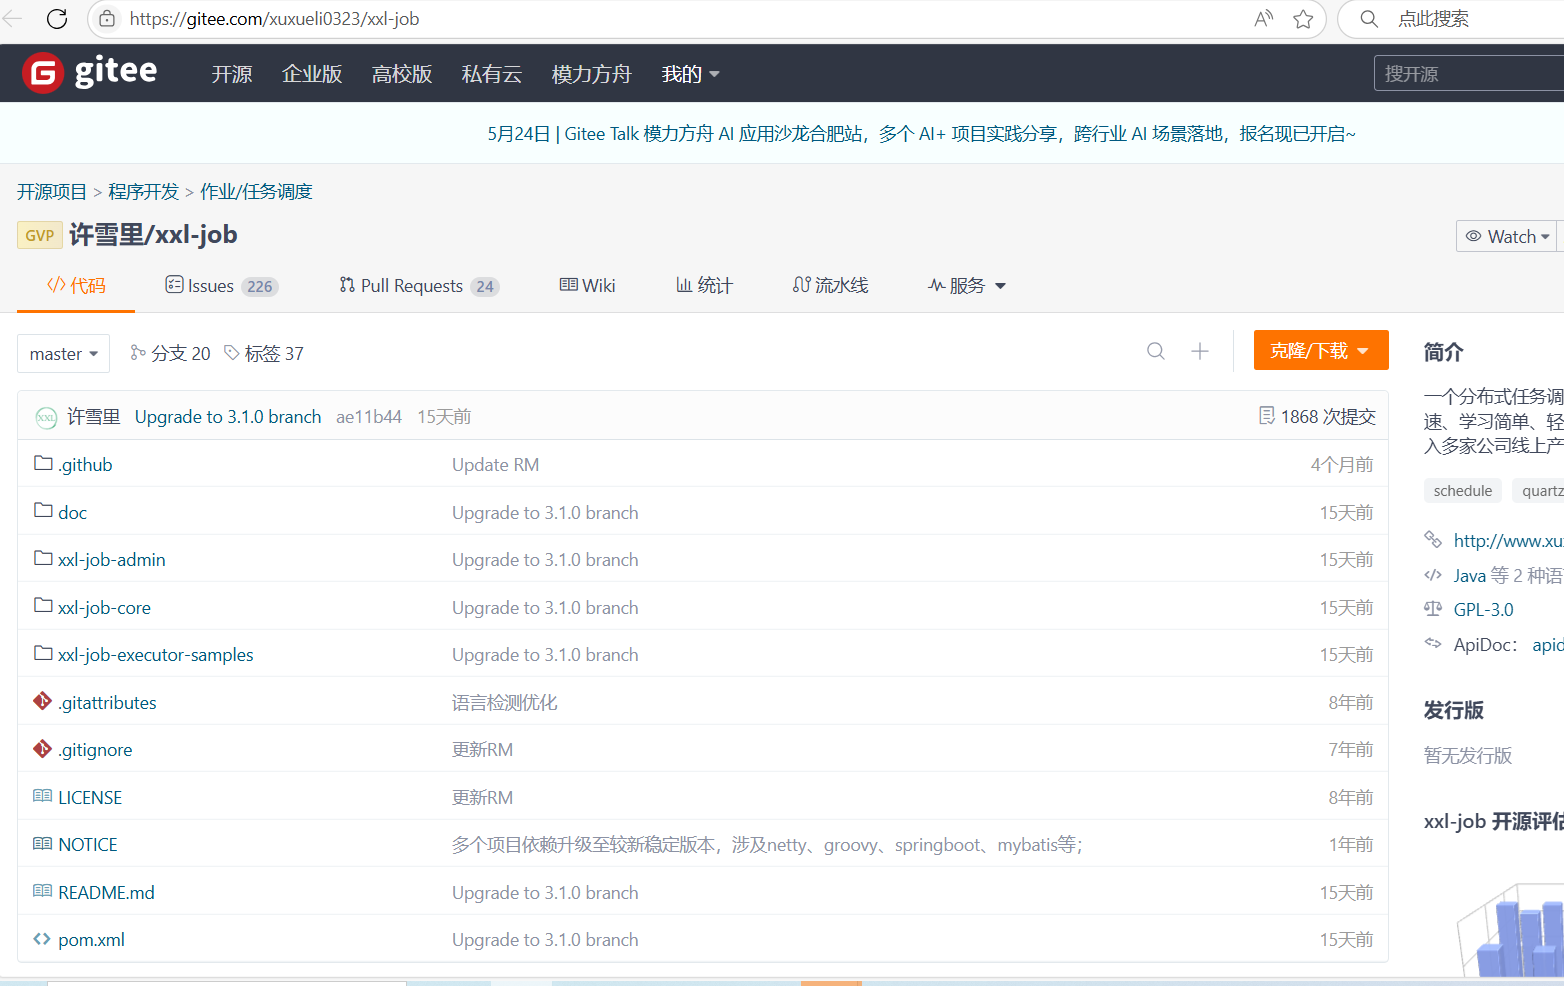Click commit history document icon
Screen dimensions: 1564x986
click(1267, 415)
